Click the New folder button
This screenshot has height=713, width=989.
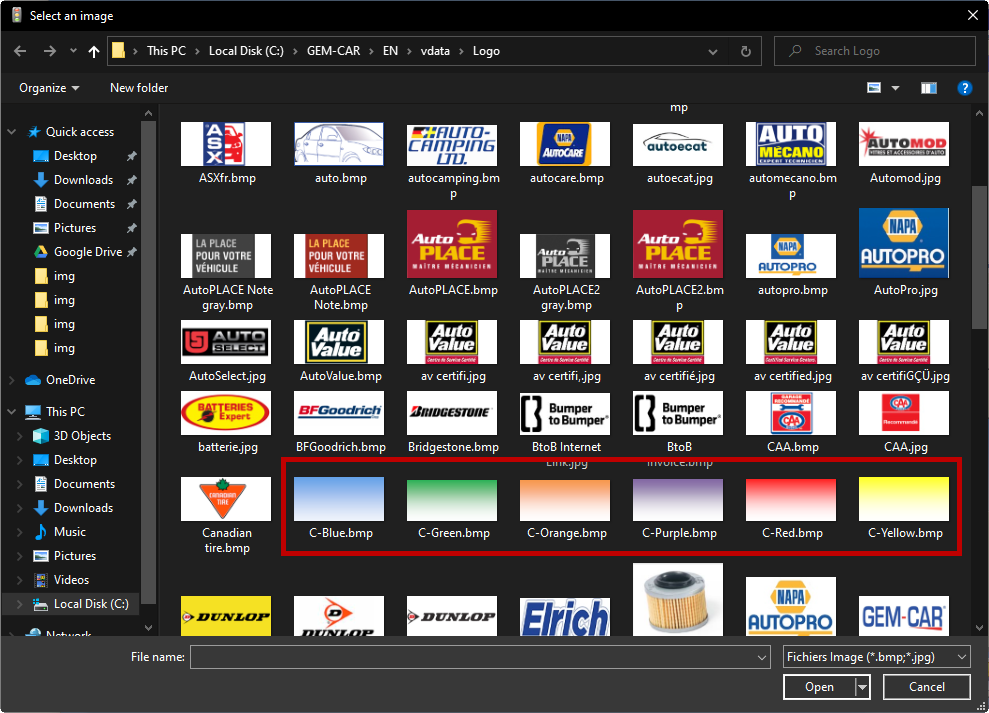click(x=139, y=88)
